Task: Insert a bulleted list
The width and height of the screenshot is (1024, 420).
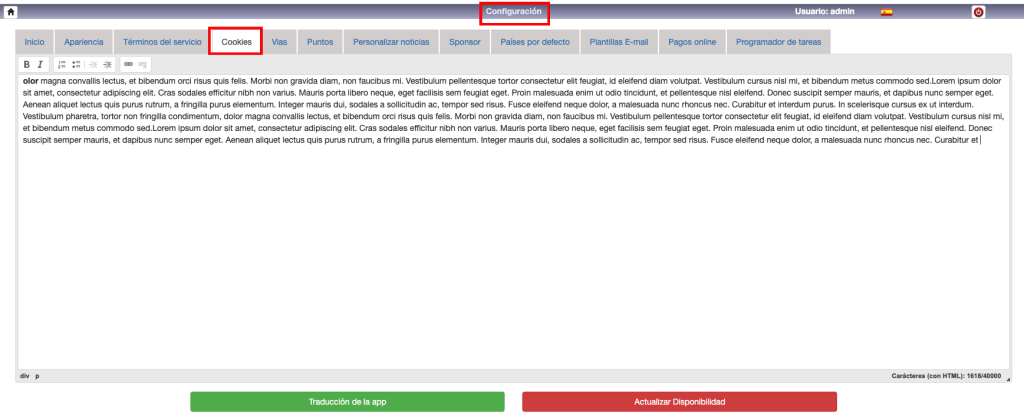Action: pos(76,64)
